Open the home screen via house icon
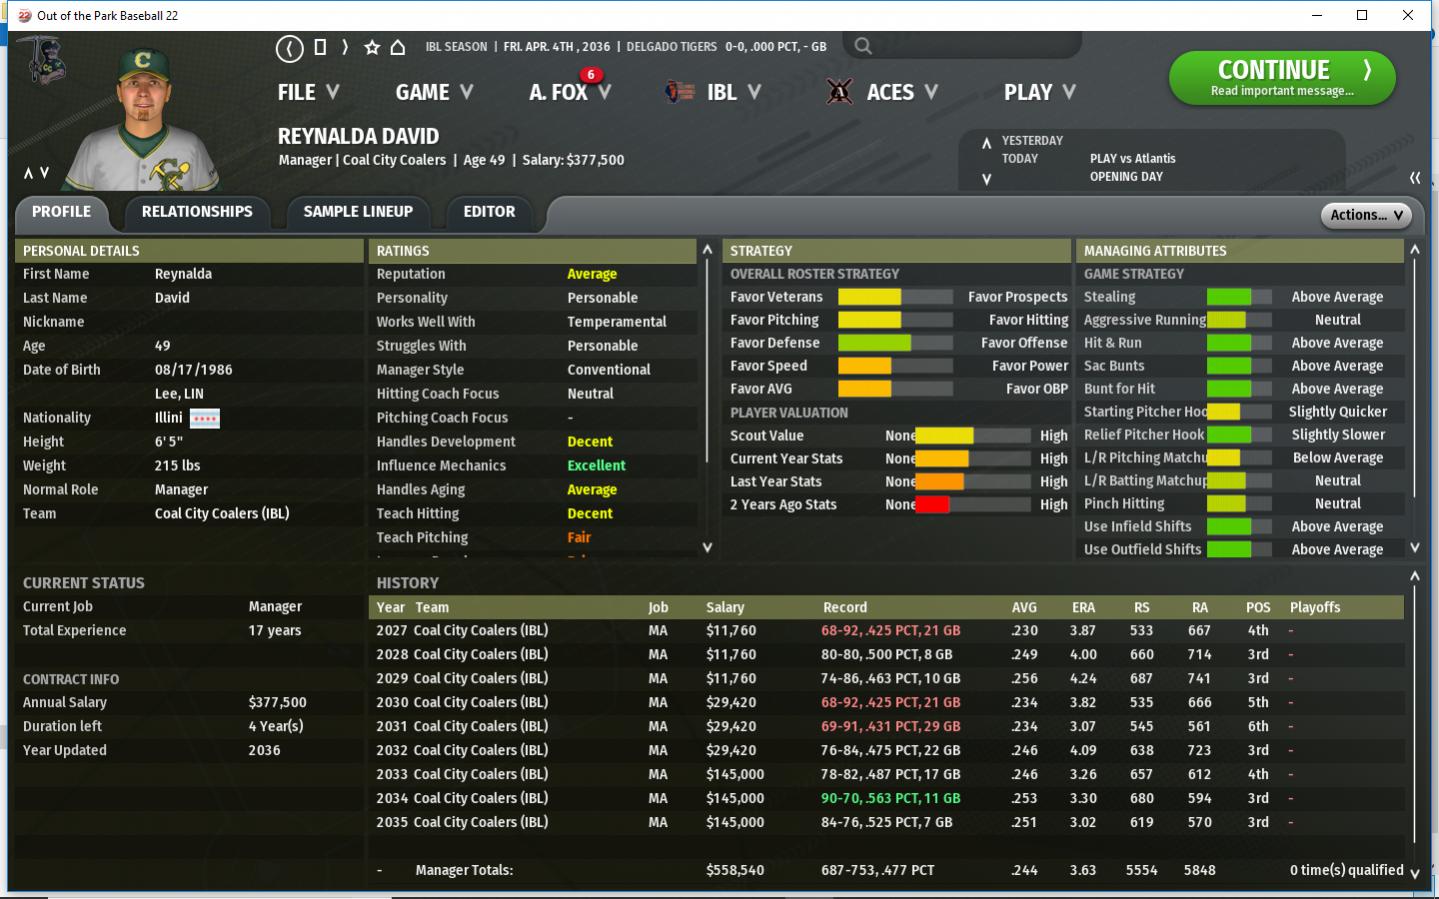 point(397,47)
